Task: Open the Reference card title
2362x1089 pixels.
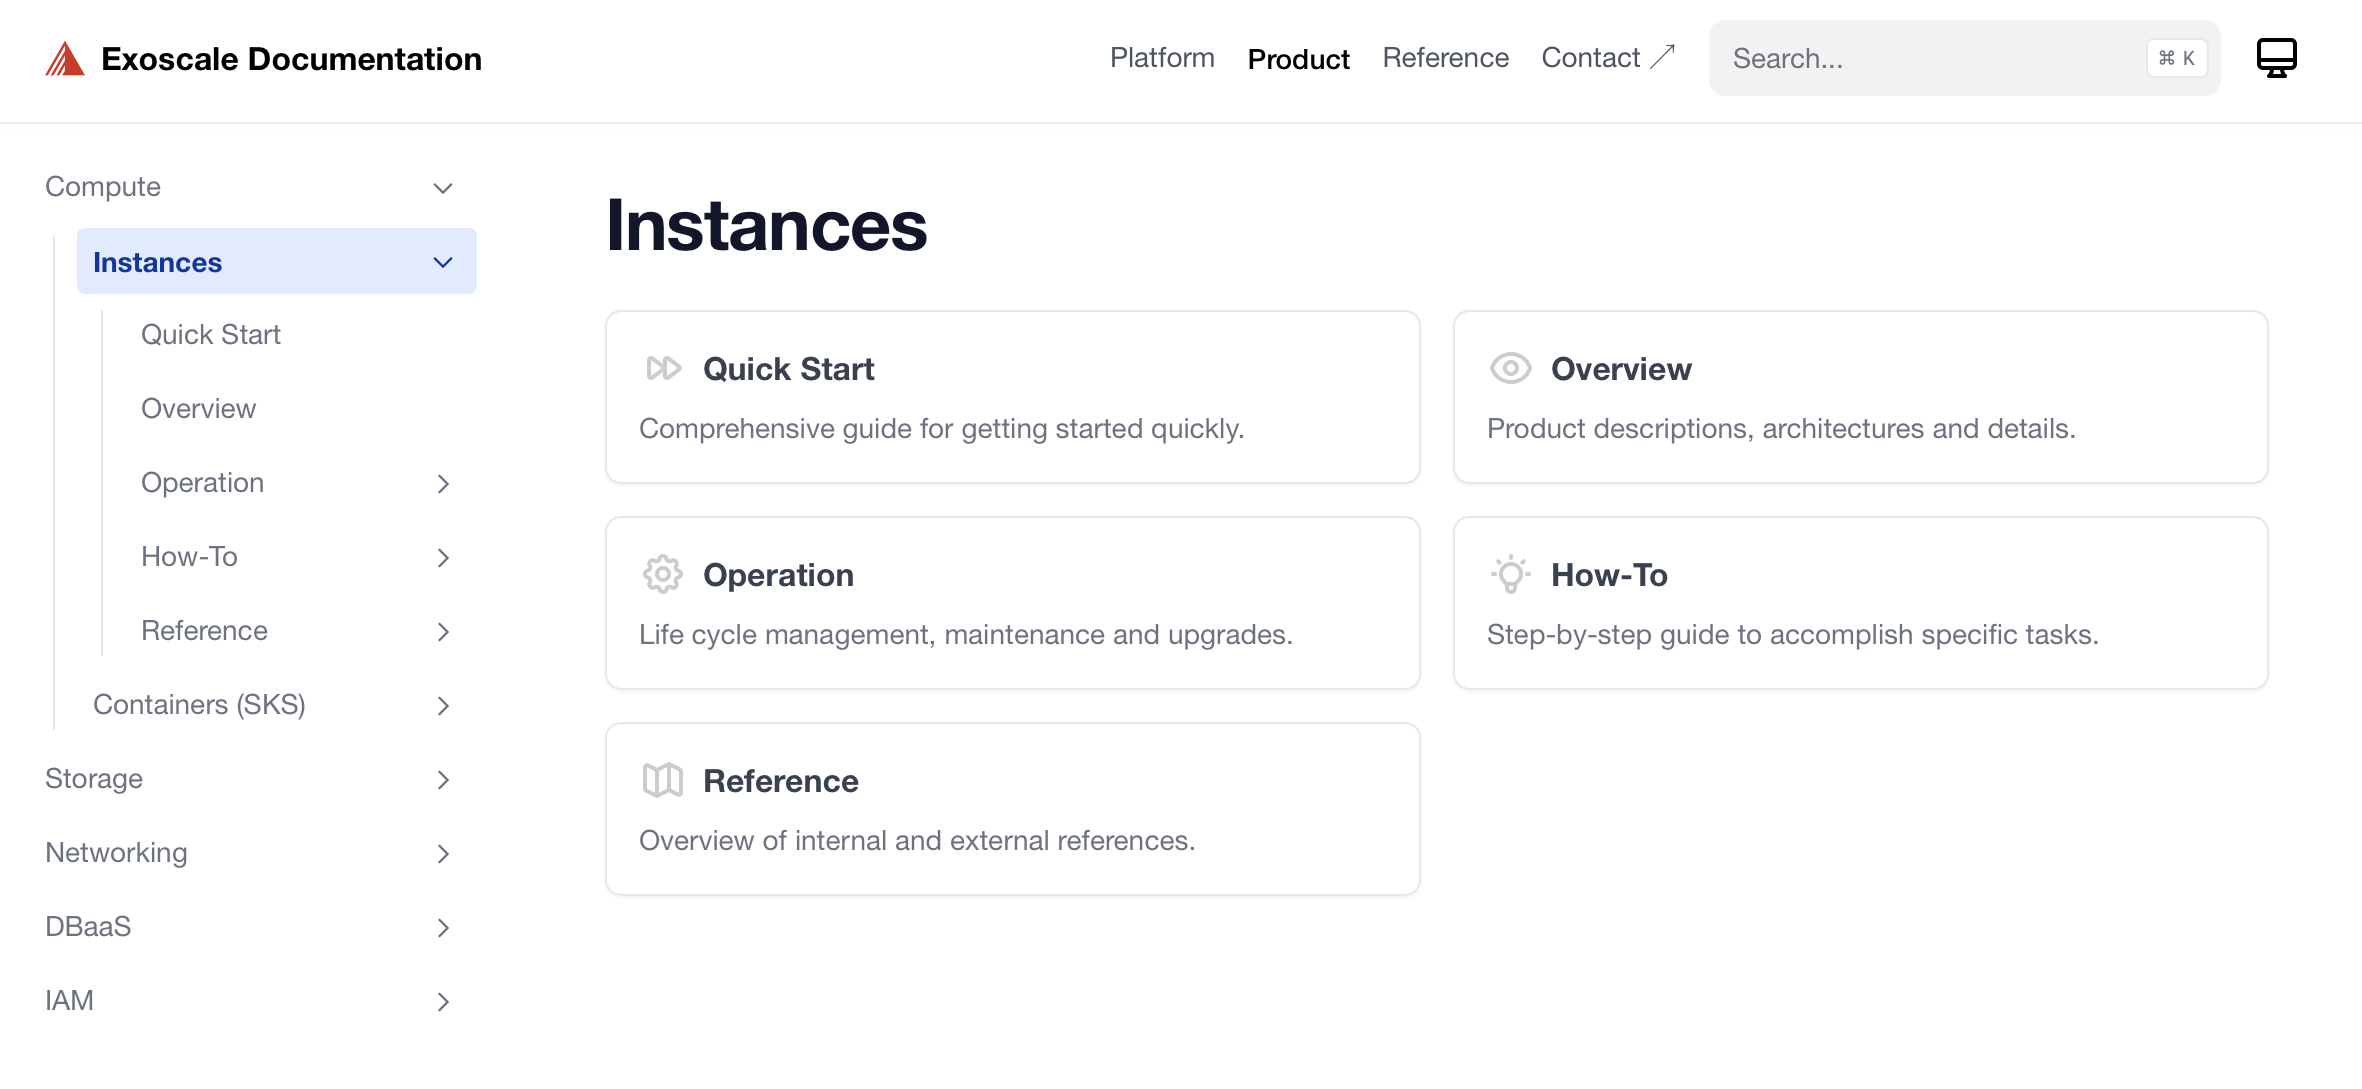Action: [780, 781]
